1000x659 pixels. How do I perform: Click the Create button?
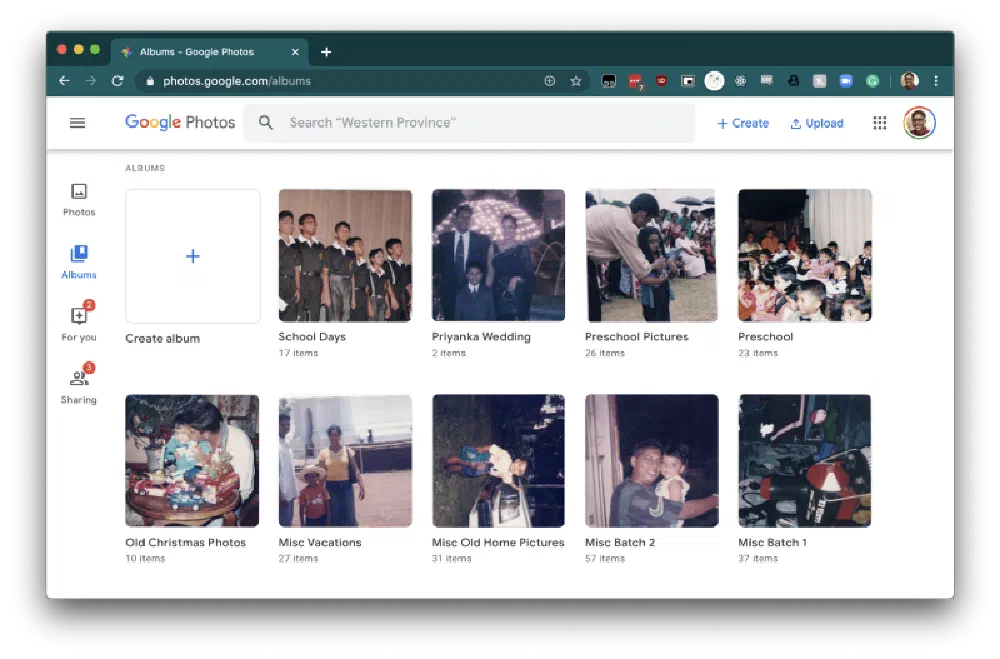(x=743, y=123)
